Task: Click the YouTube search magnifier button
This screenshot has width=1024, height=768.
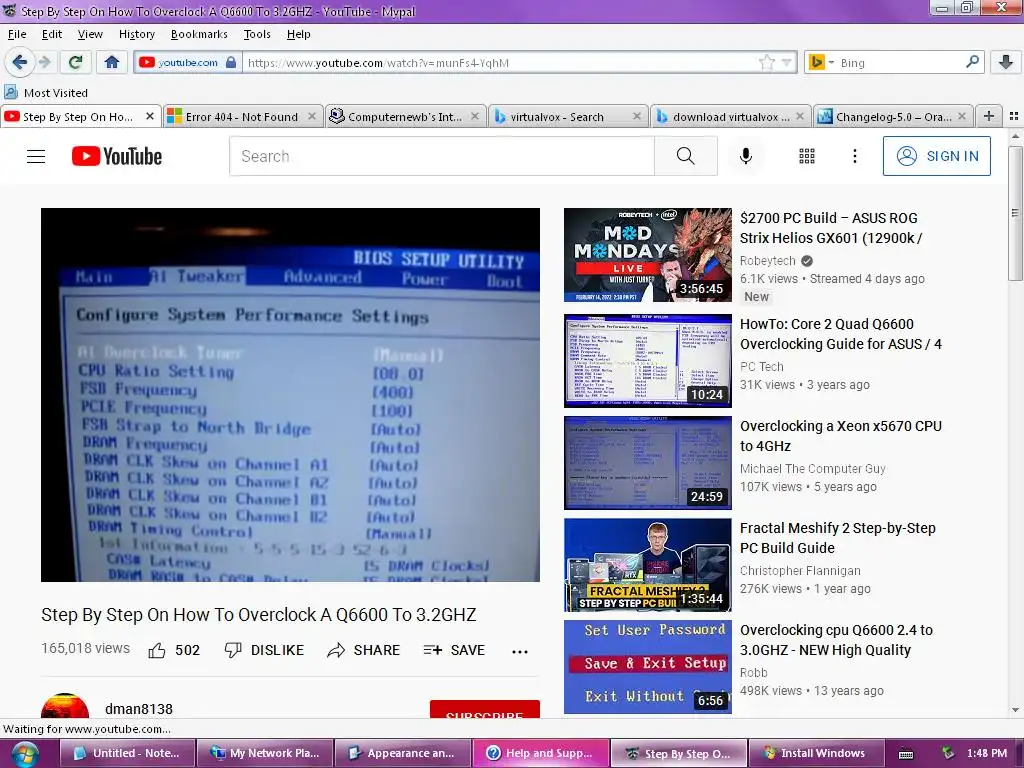Action: [686, 156]
